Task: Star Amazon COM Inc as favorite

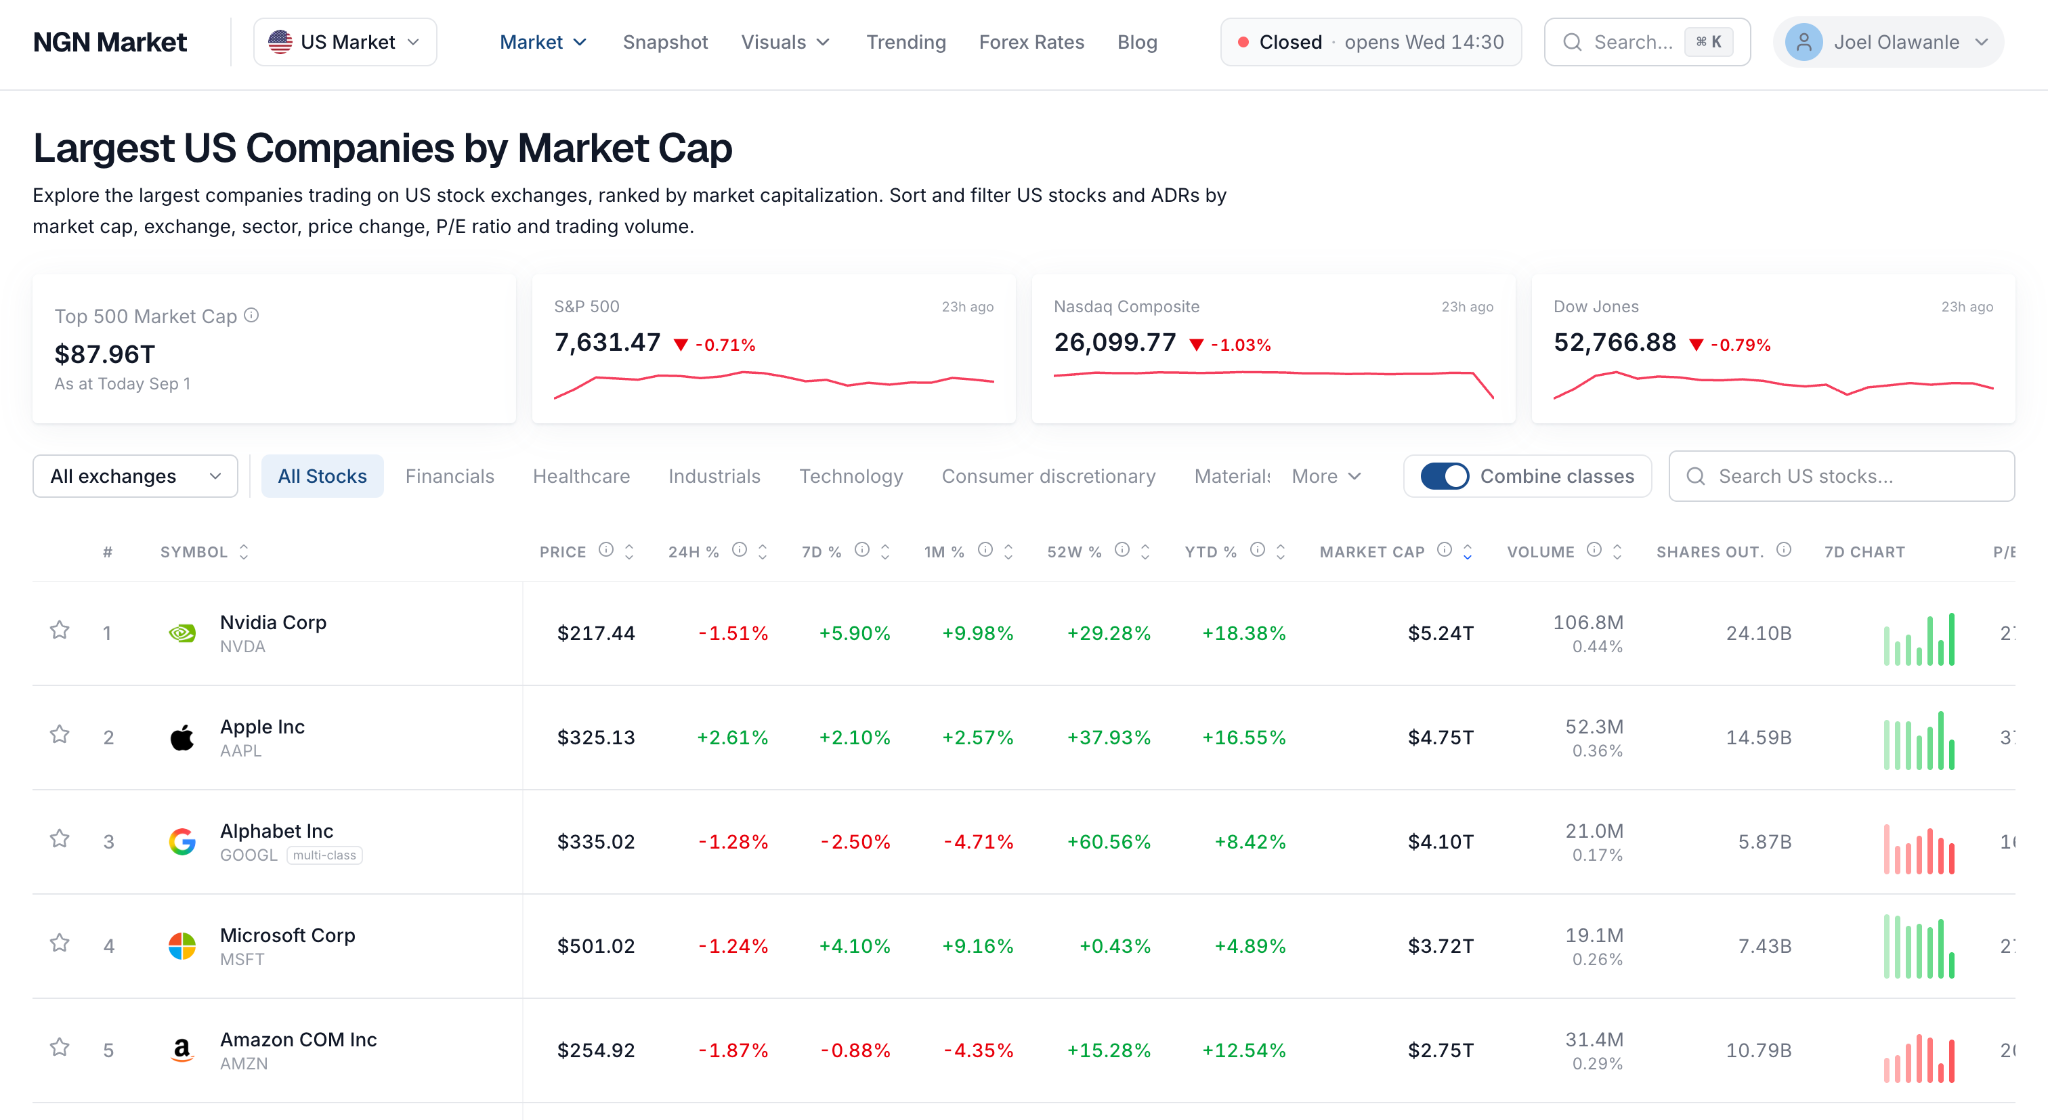Action: pos(60,1047)
